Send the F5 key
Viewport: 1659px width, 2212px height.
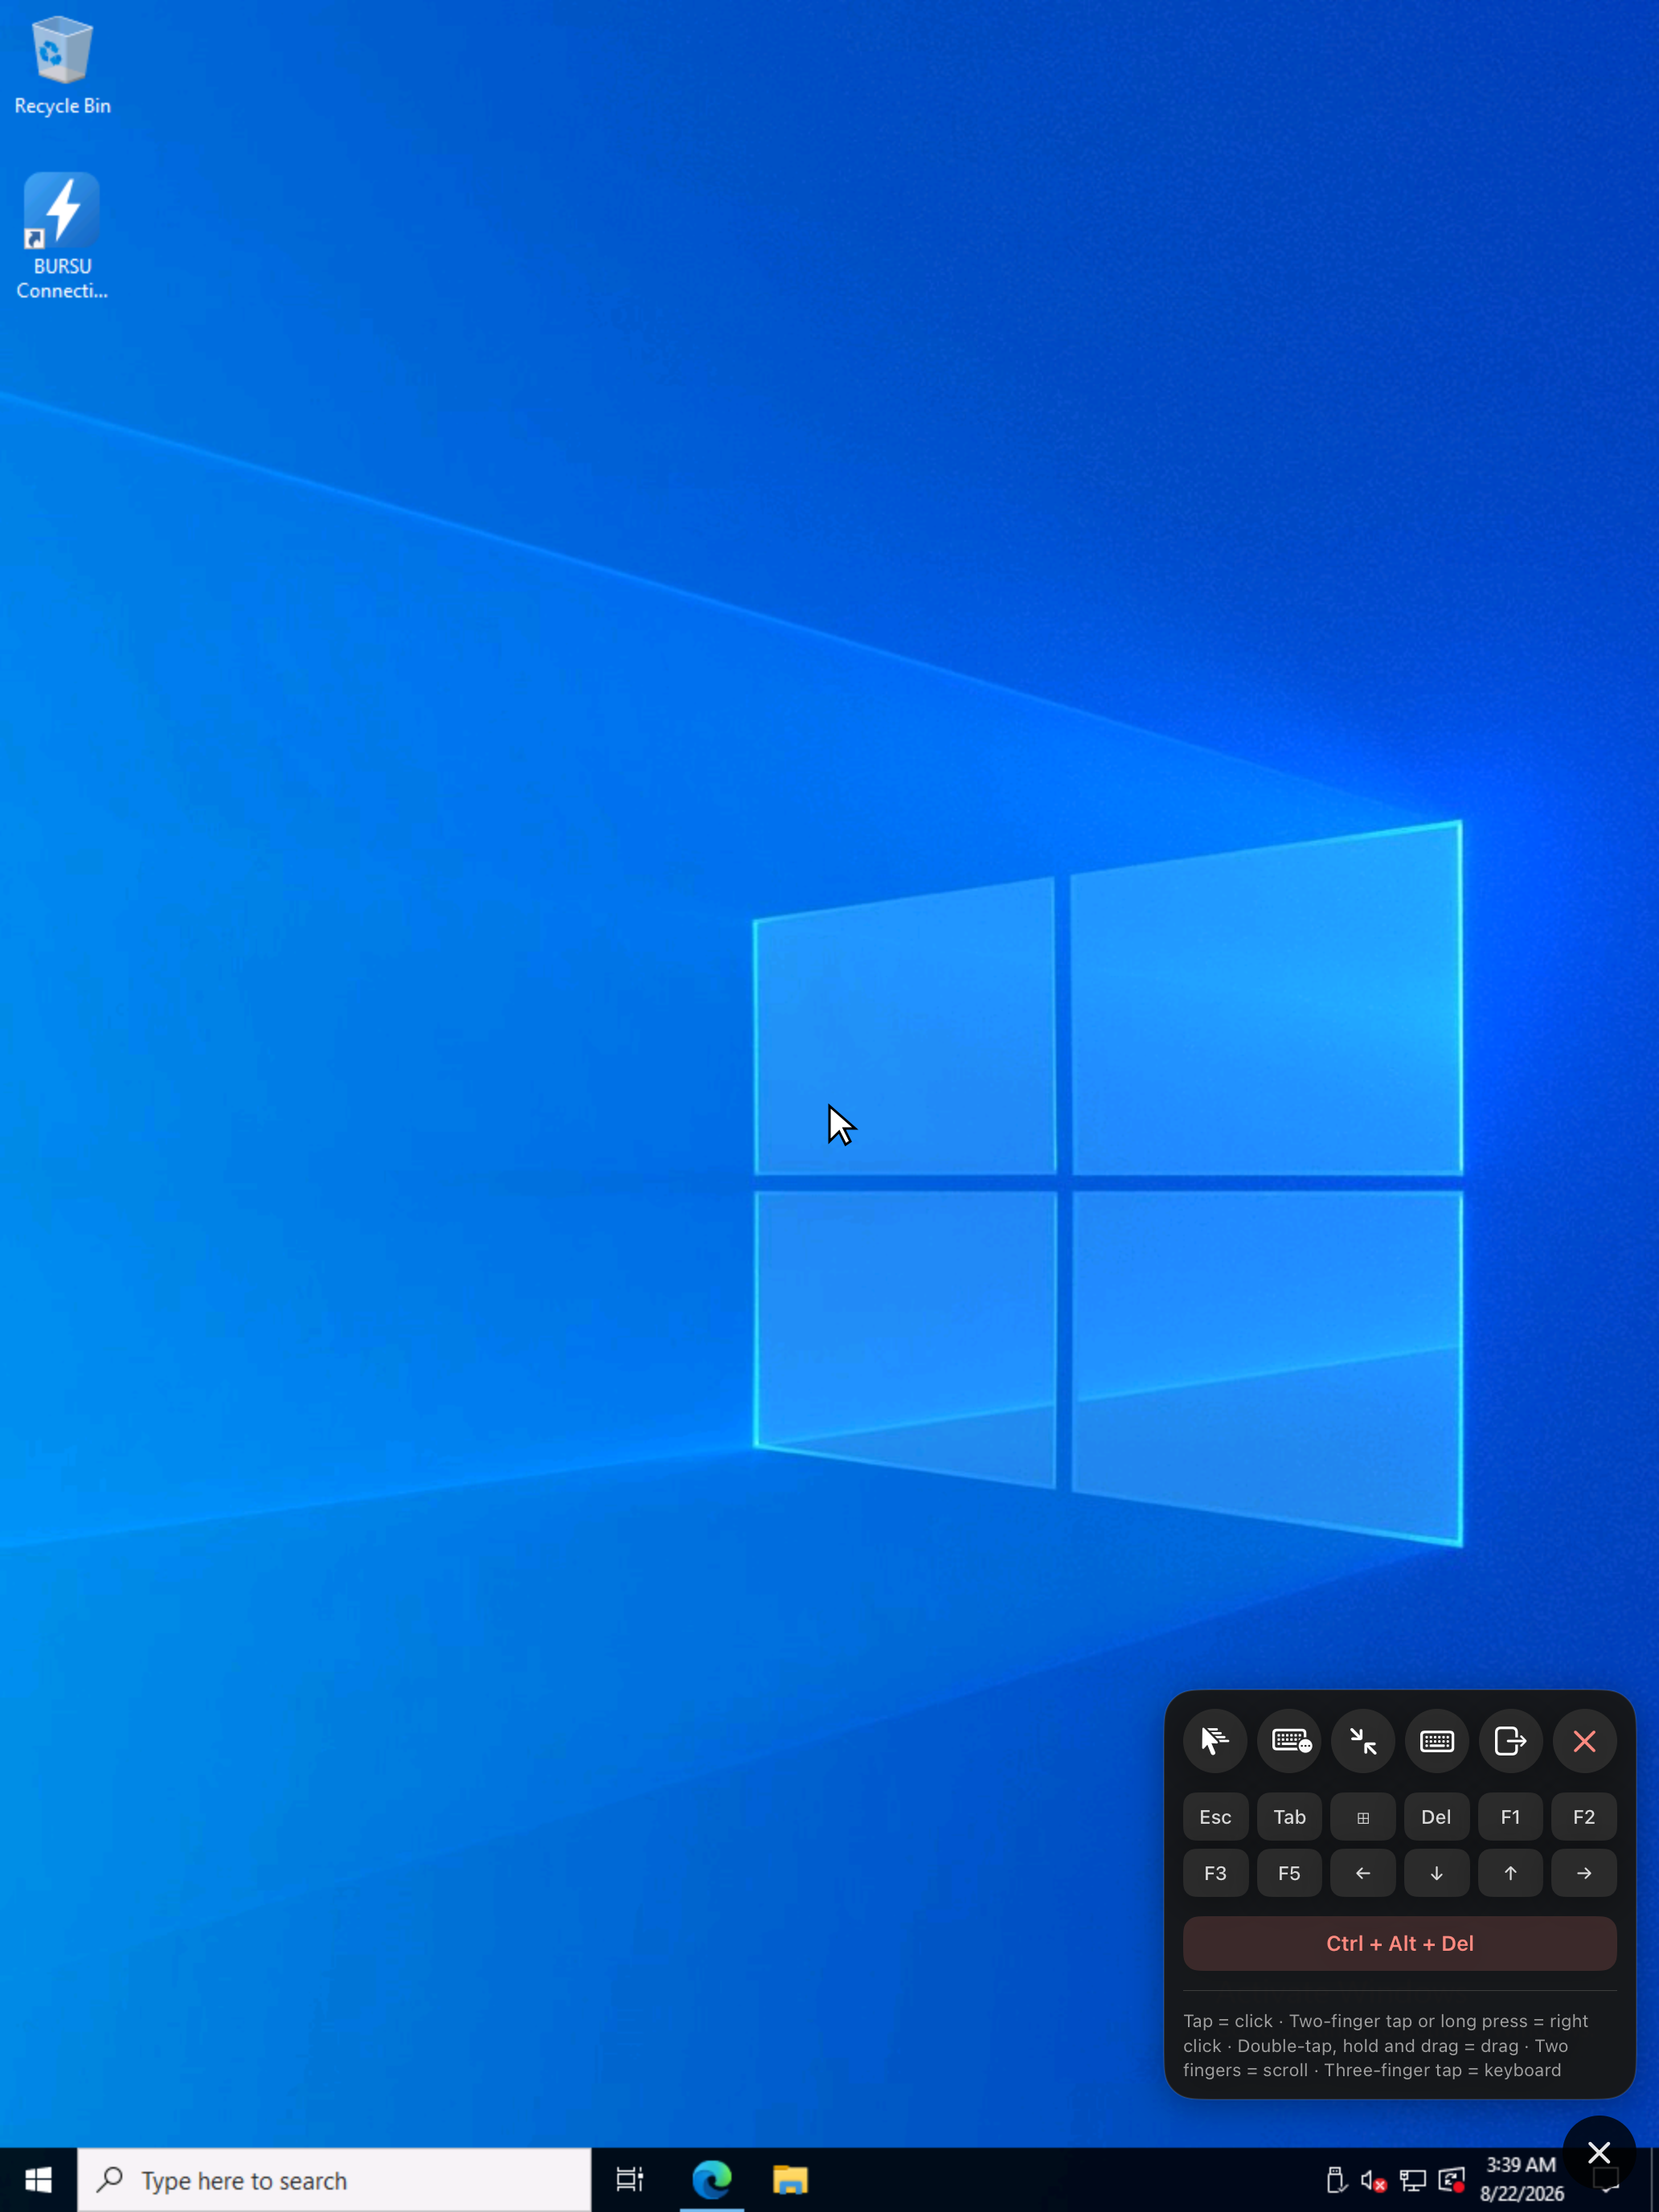1290,1873
